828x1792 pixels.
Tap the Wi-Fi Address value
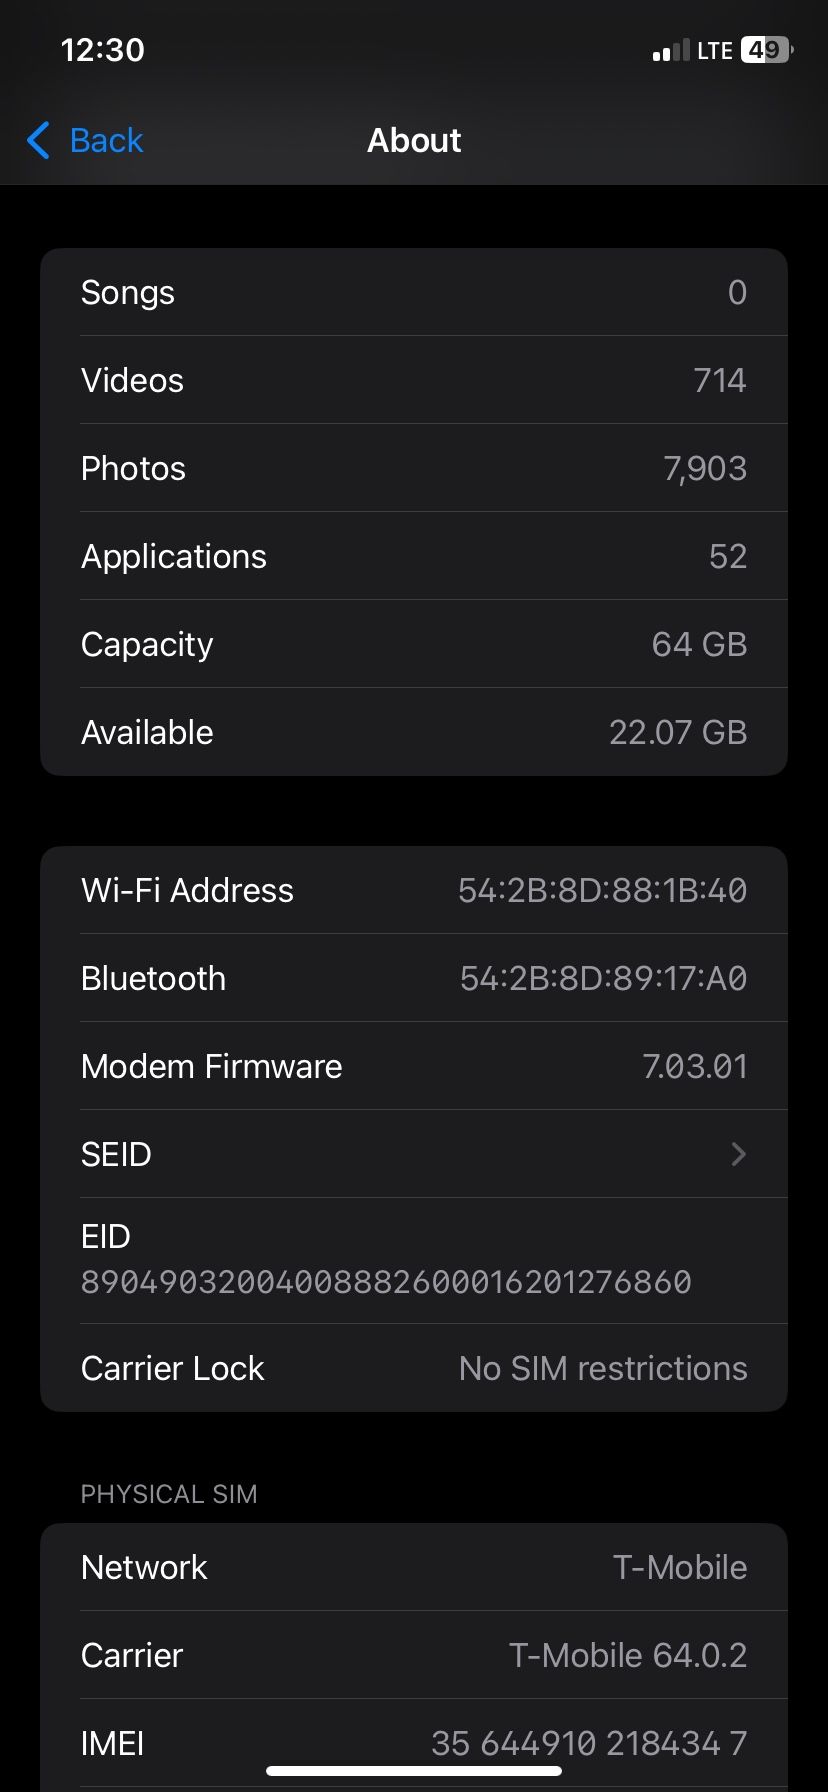(602, 891)
